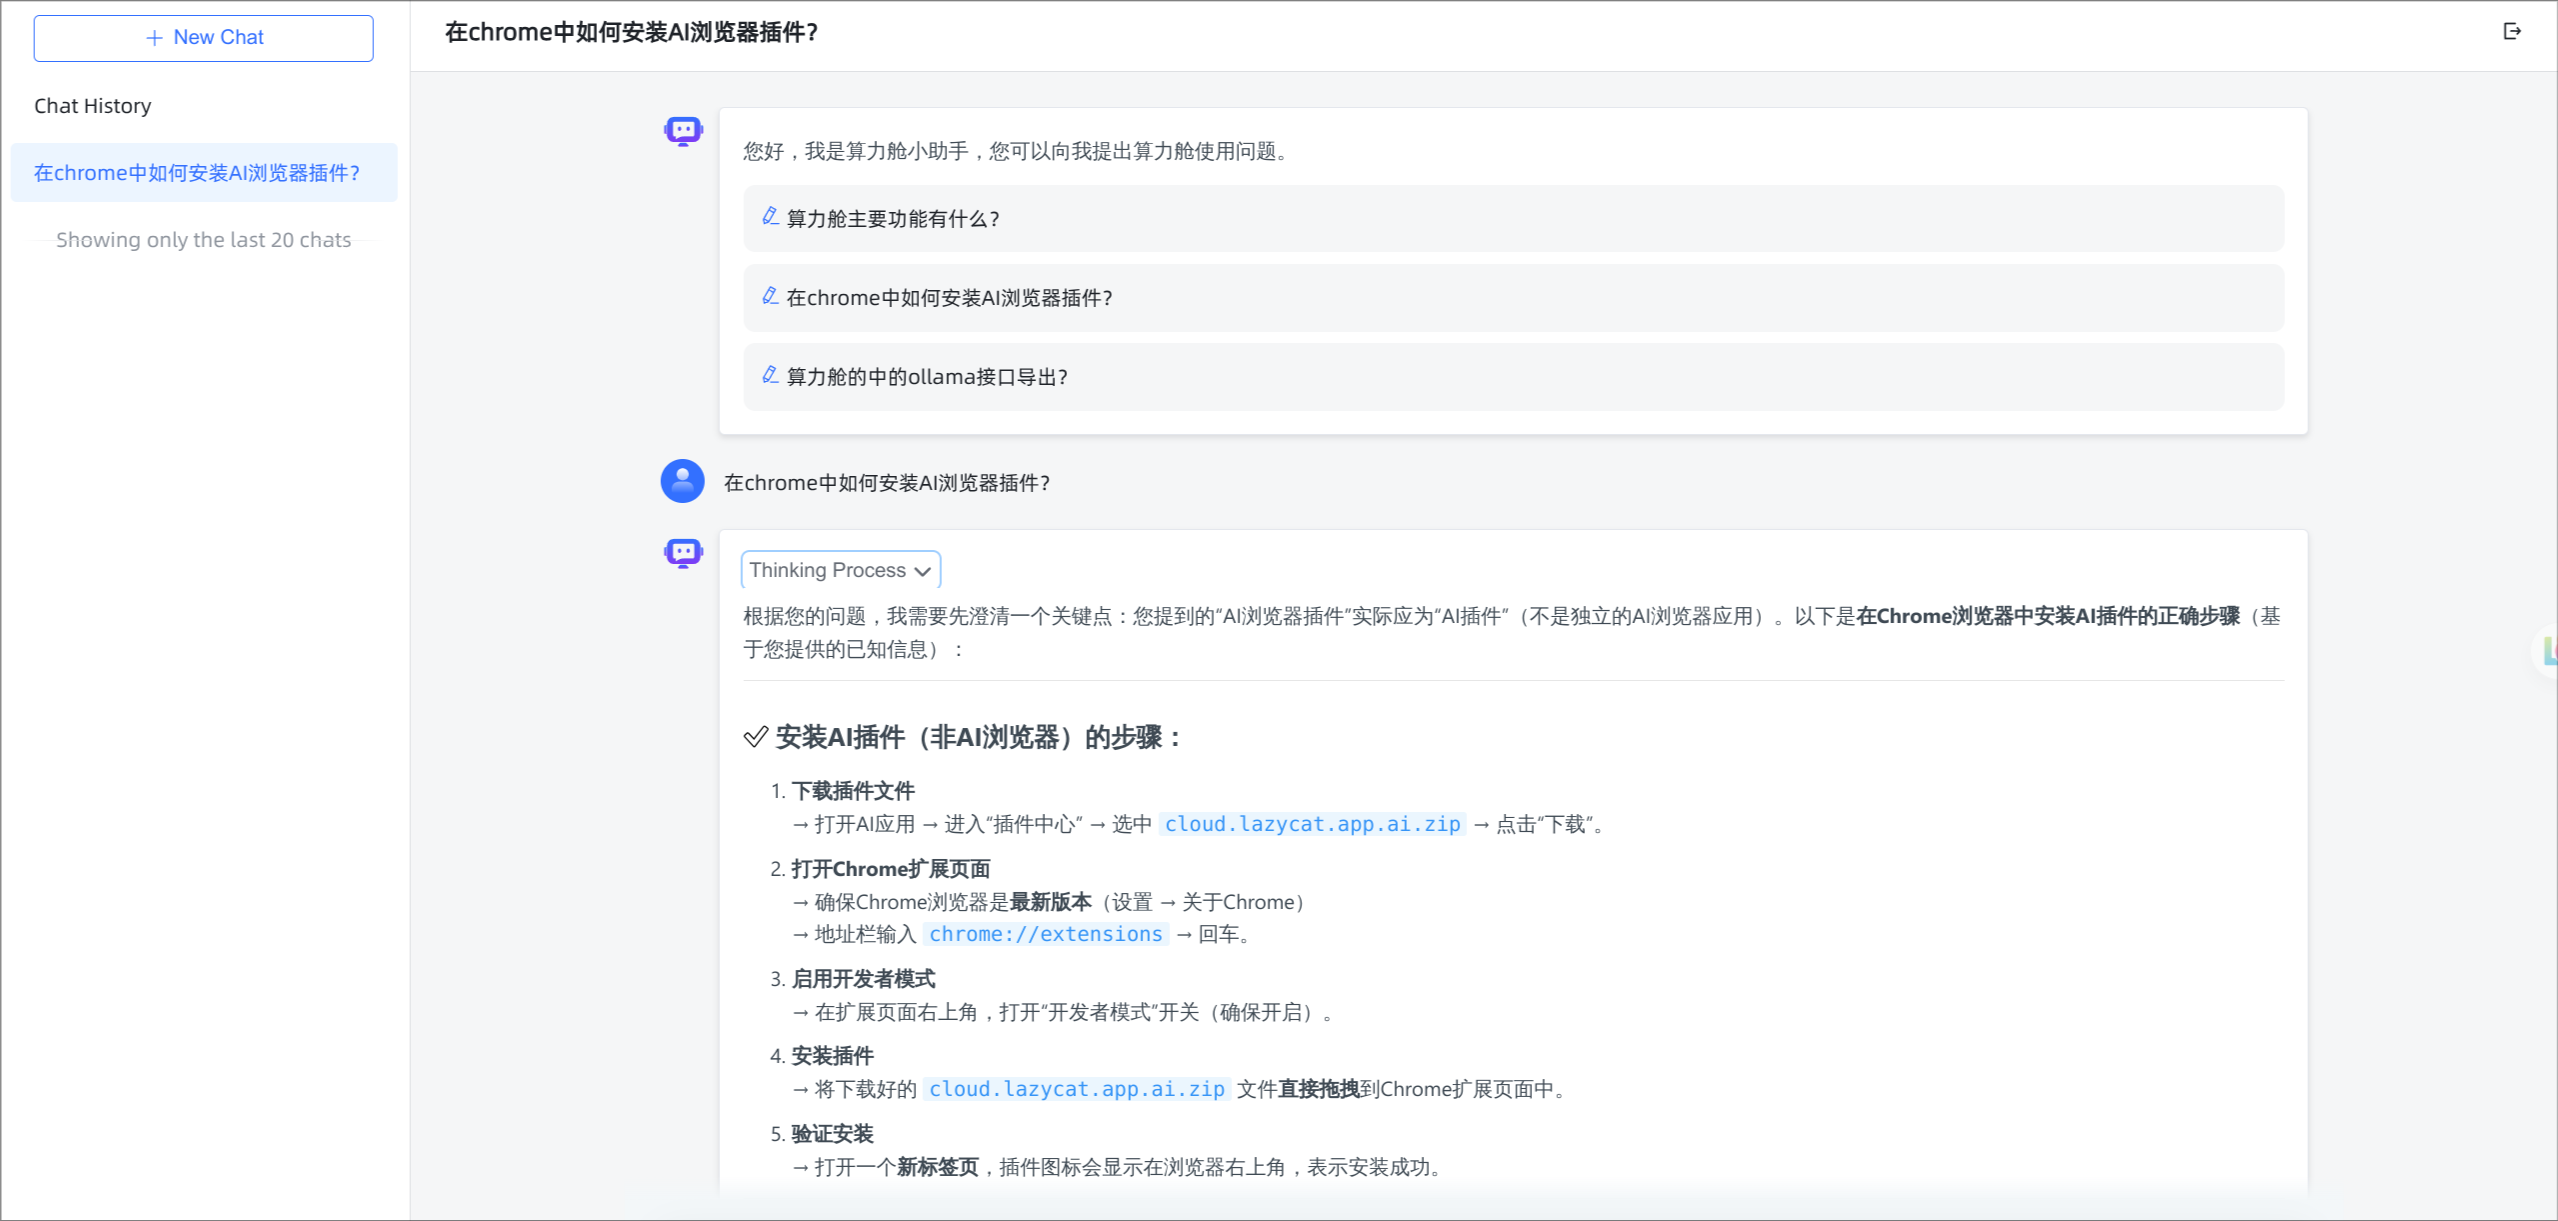Click the Chat History heading

(93, 106)
